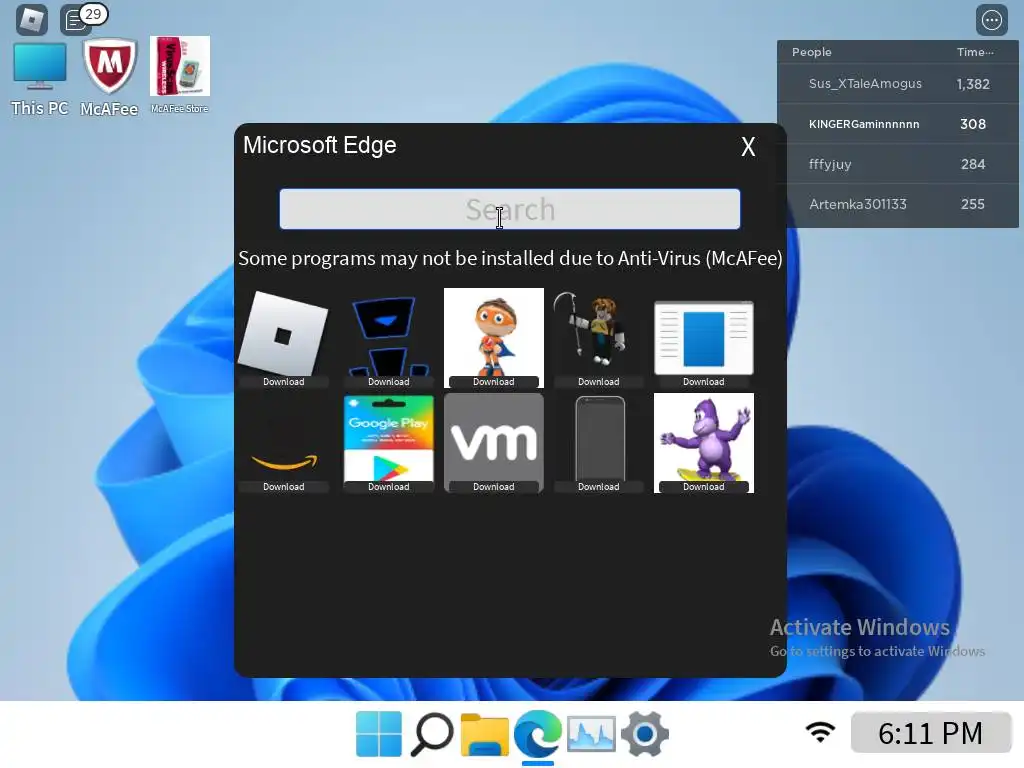Open the taskbar search magnifier
The width and height of the screenshot is (1024, 768).
[x=432, y=734]
